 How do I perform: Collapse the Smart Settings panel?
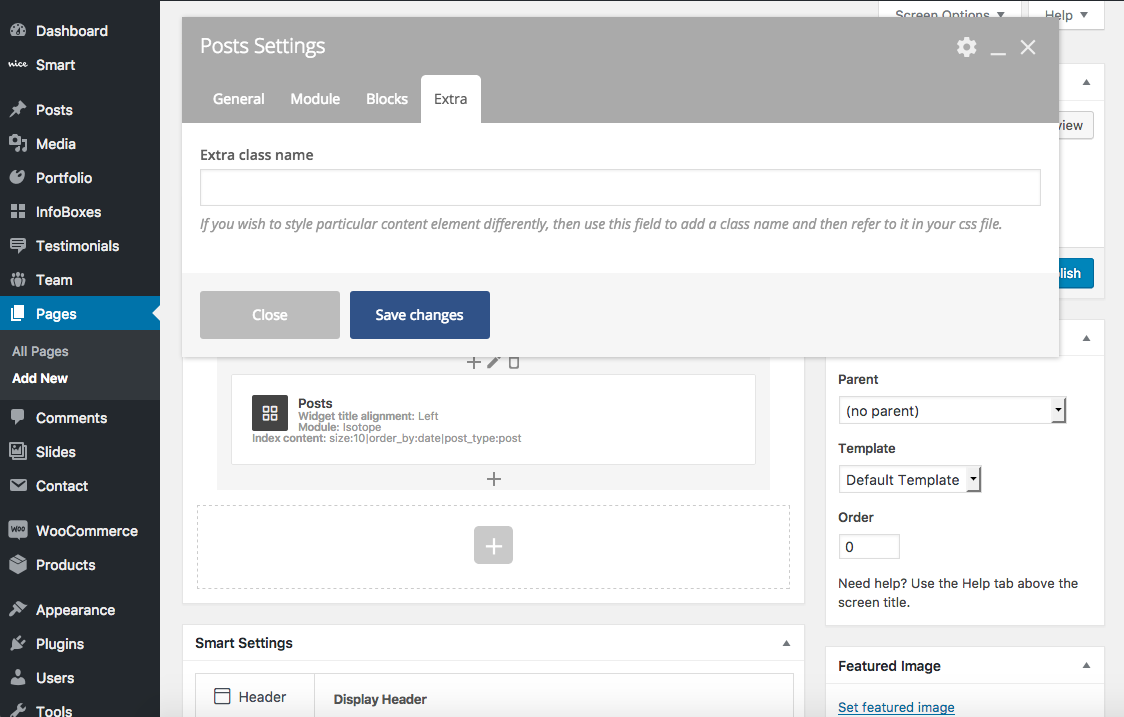[786, 643]
